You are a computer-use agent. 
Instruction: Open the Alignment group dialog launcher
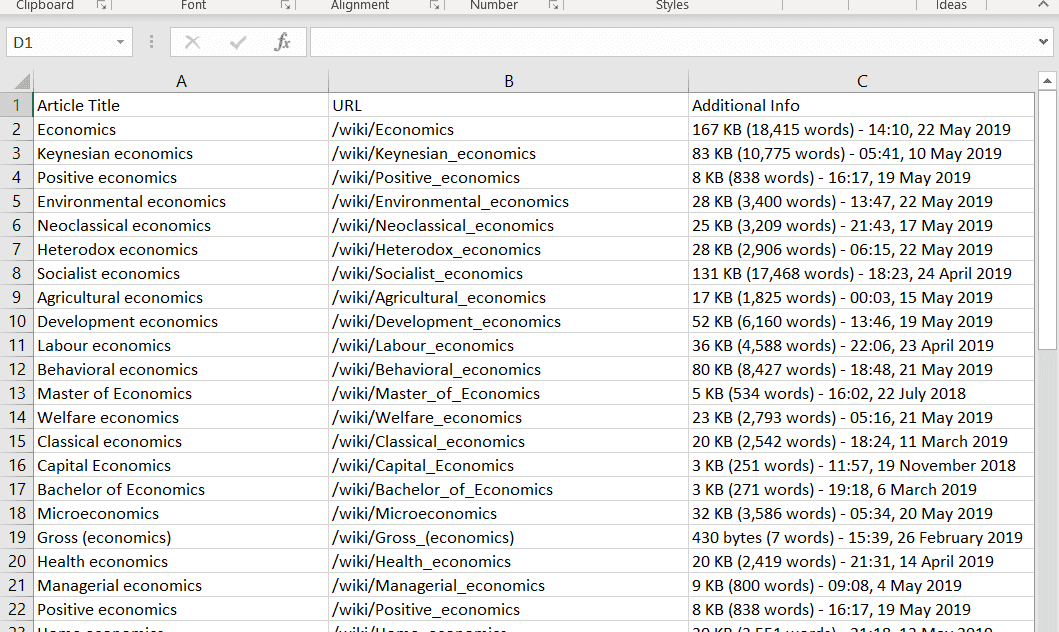pyautogui.click(x=435, y=5)
